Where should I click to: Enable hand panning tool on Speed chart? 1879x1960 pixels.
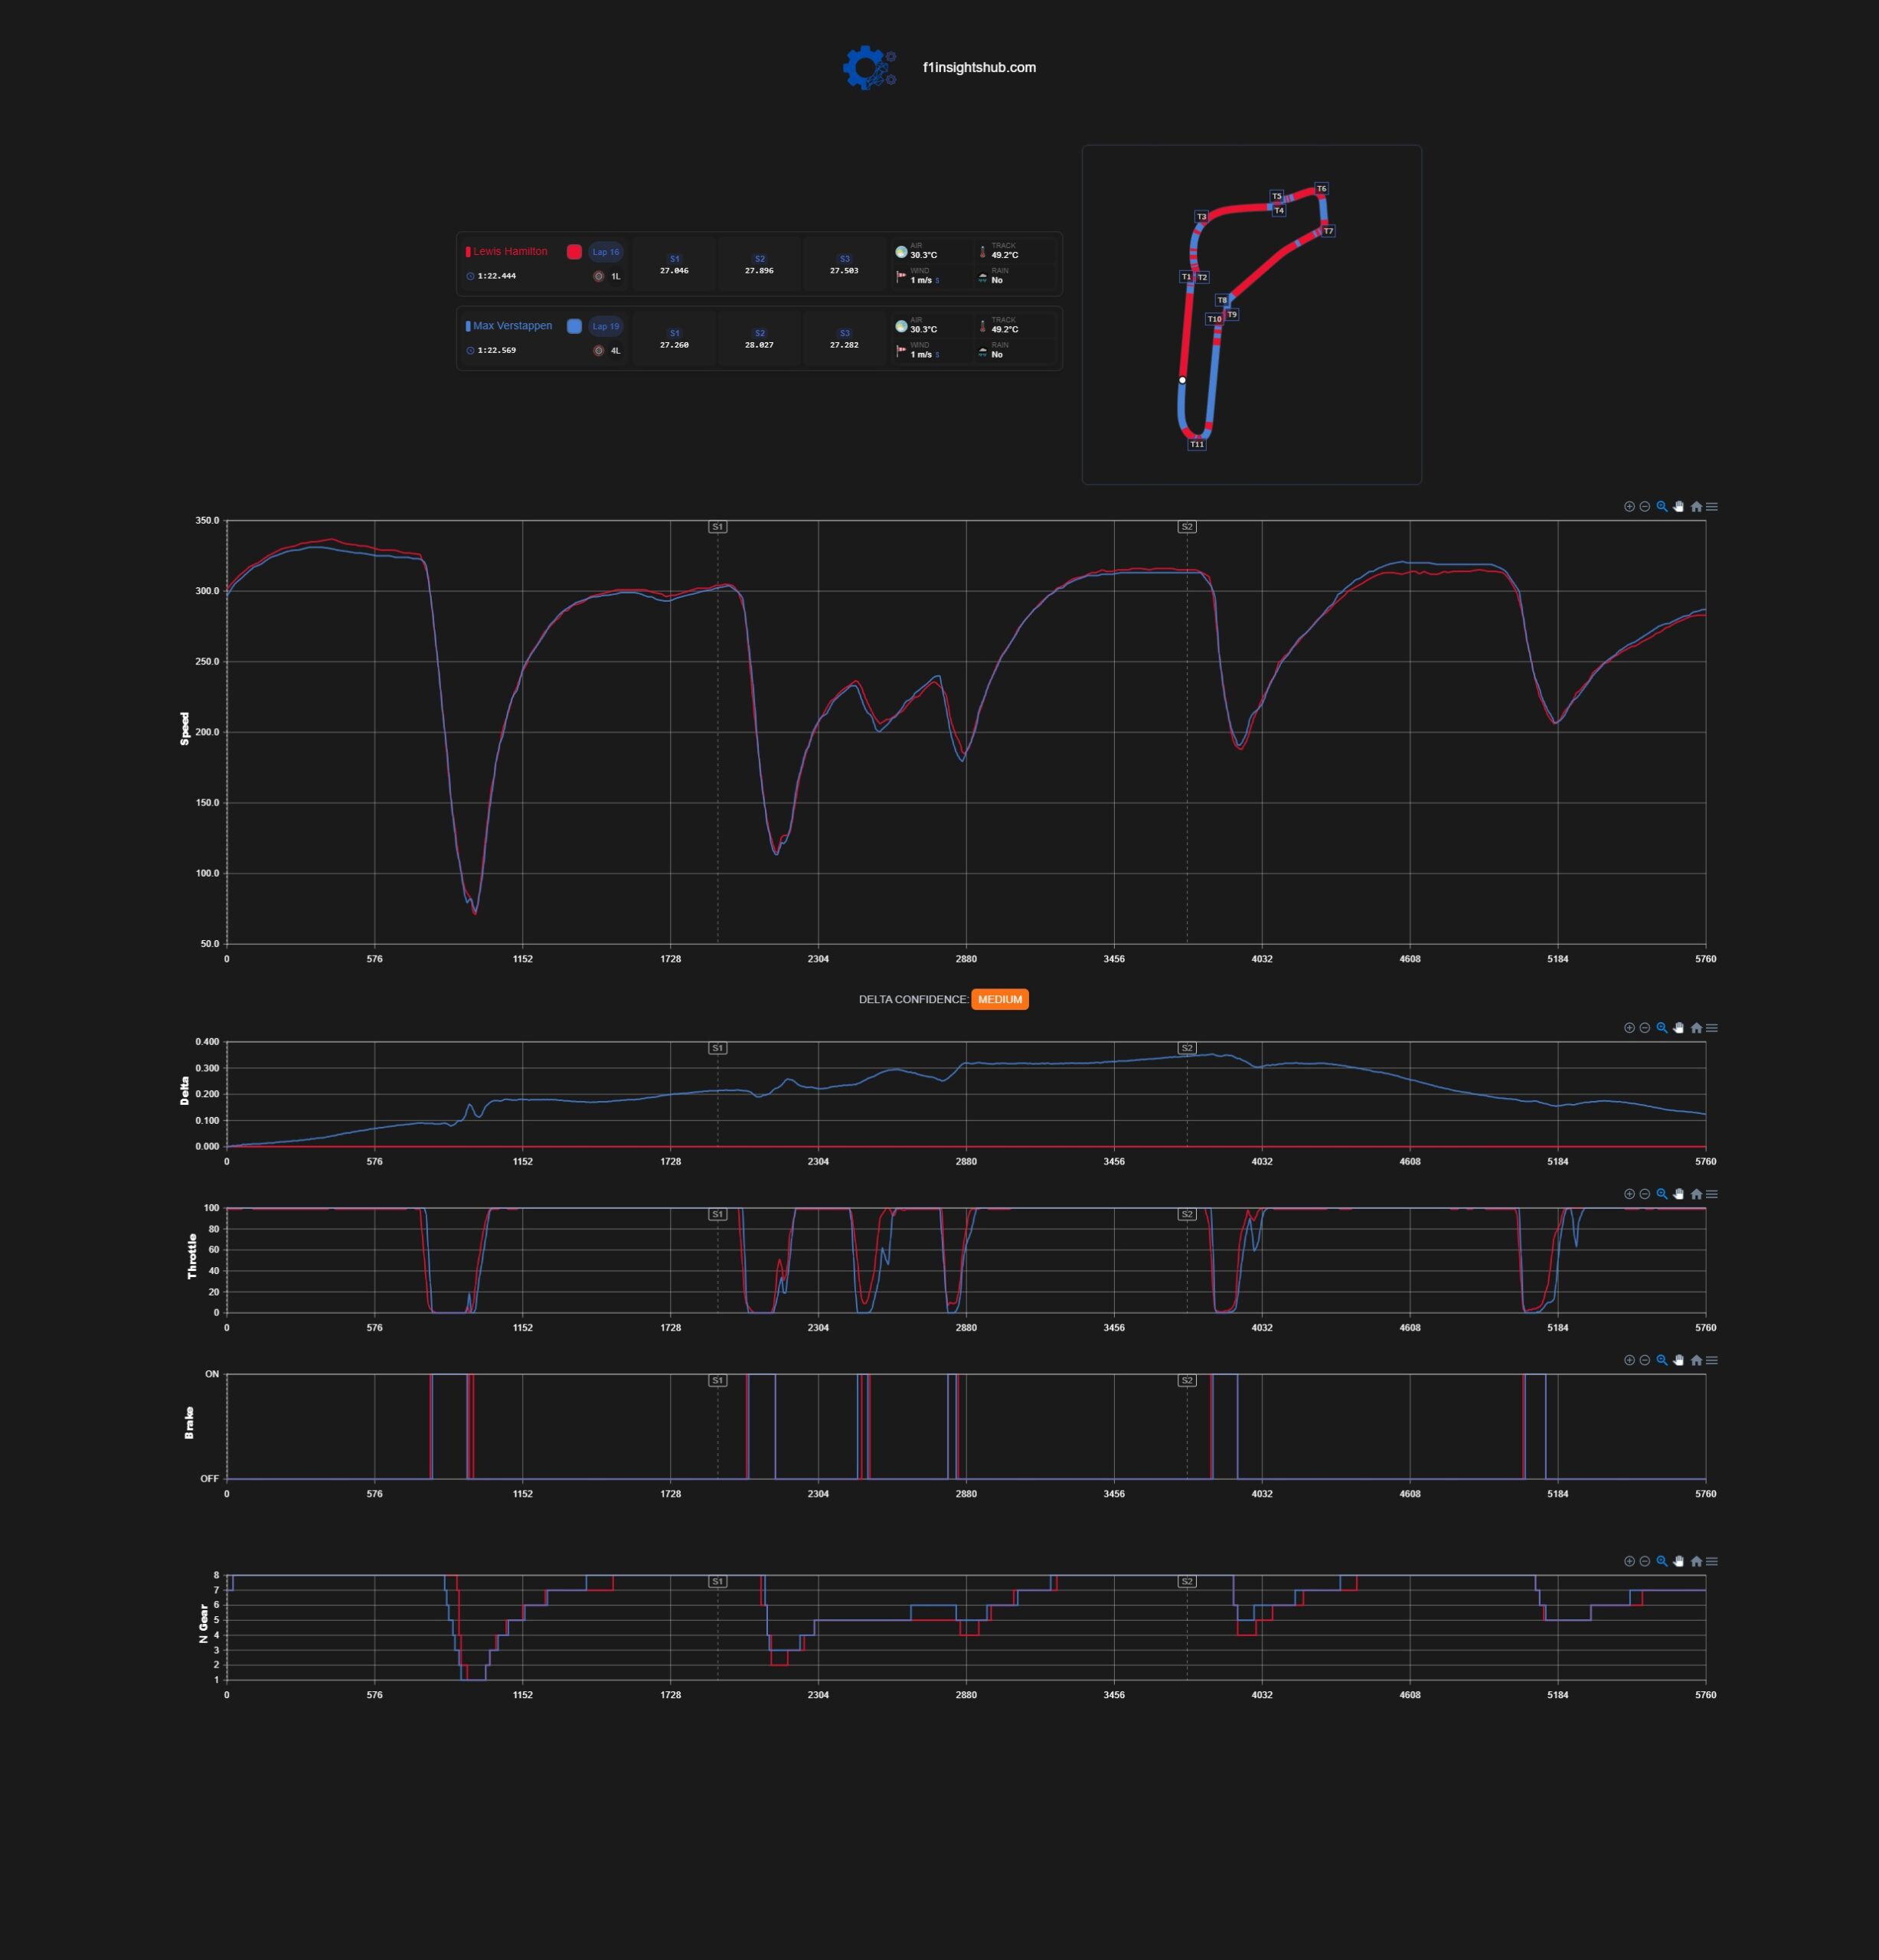(x=1679, y=506)
